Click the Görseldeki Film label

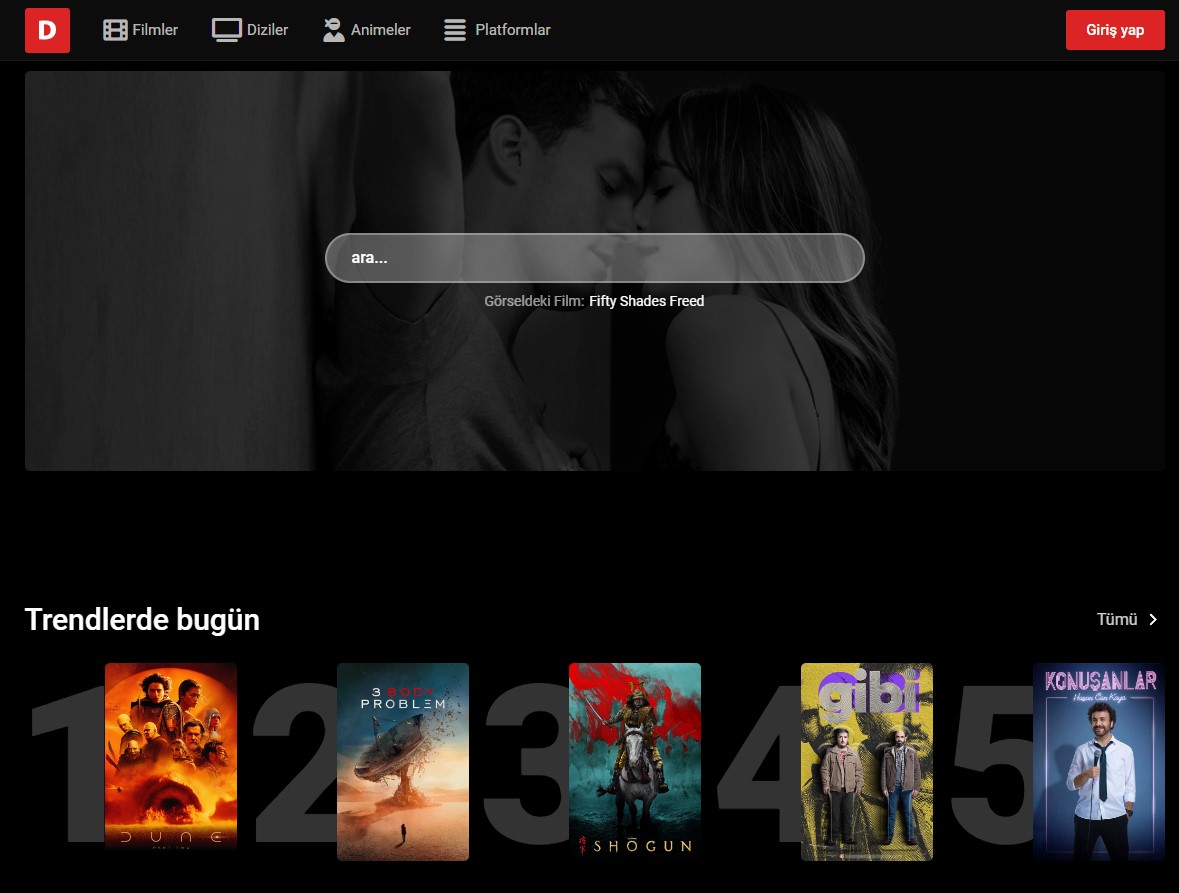click(x=534, y=301)
